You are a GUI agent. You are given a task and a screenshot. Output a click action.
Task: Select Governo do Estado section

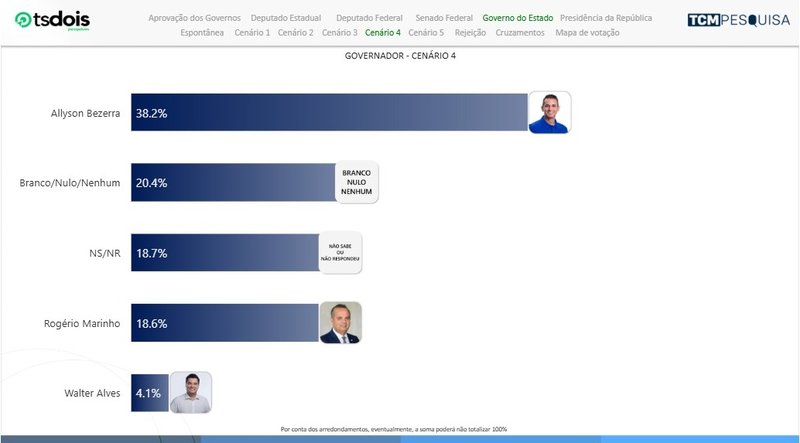pos(518,18)
